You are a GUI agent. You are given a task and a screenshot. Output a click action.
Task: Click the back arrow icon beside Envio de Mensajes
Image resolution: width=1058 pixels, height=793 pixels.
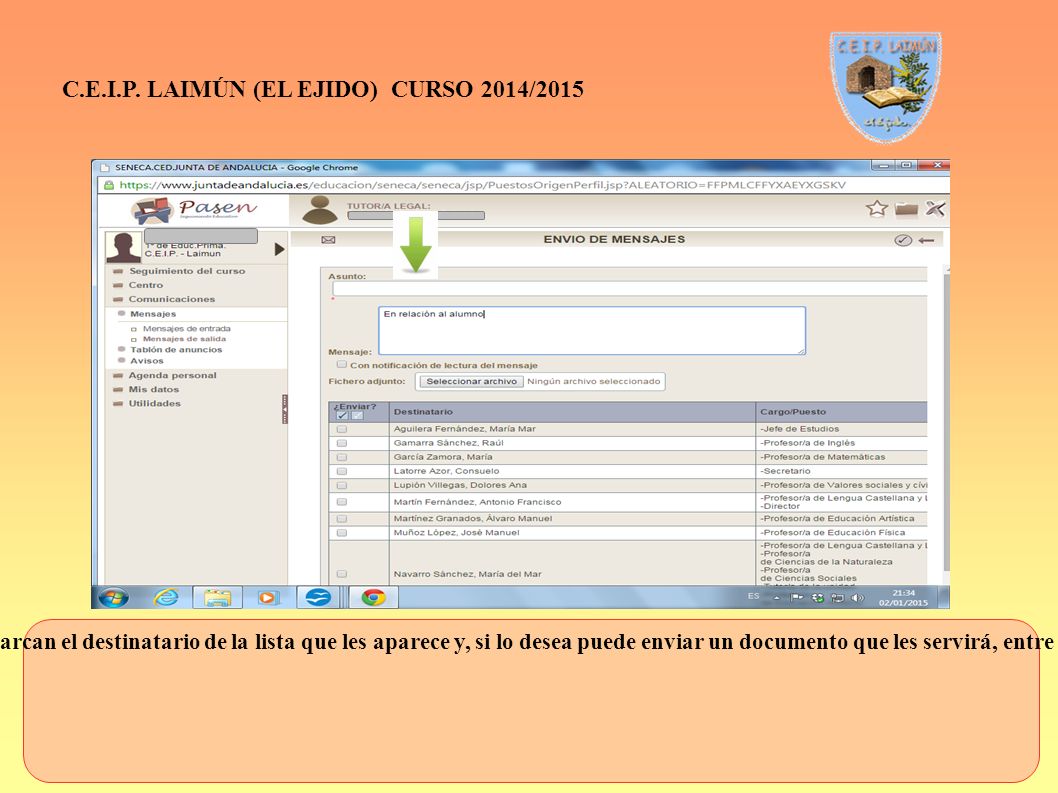pos(926,240)
